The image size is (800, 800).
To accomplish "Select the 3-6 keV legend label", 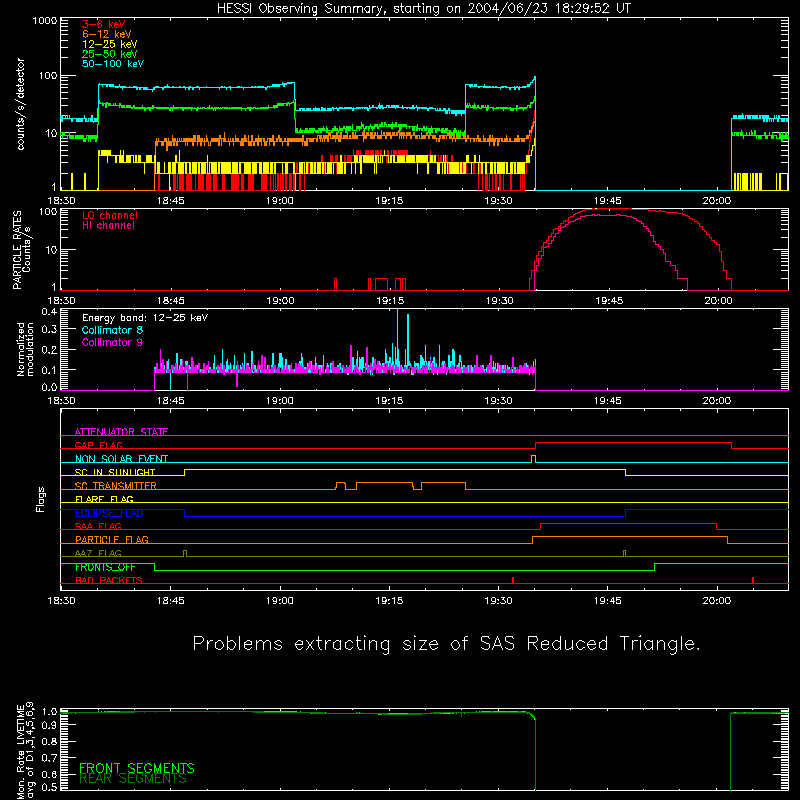I will (104, 24).
